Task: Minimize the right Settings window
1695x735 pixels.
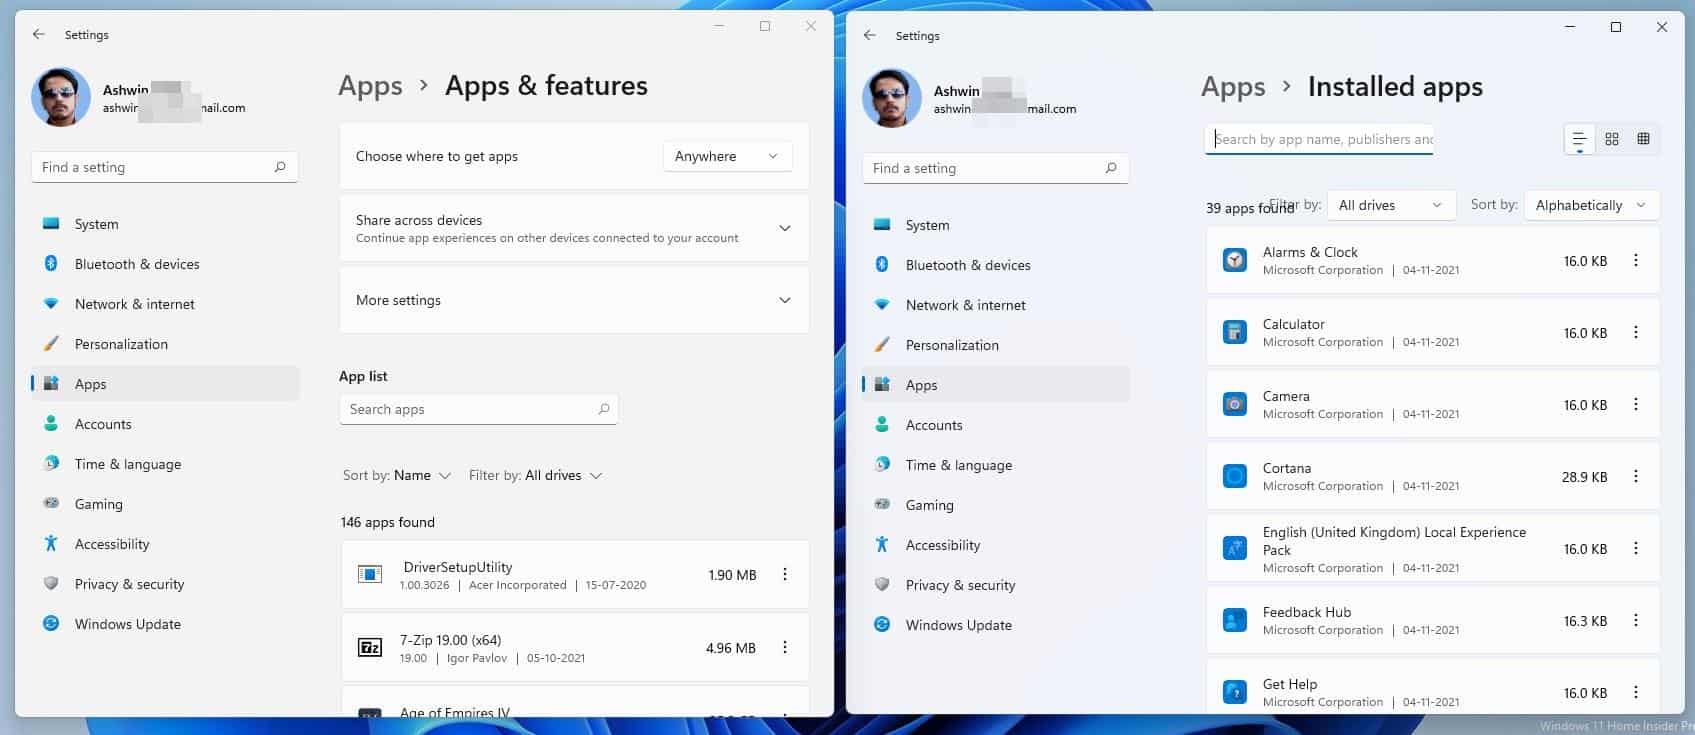Action: pos(1570,27)
